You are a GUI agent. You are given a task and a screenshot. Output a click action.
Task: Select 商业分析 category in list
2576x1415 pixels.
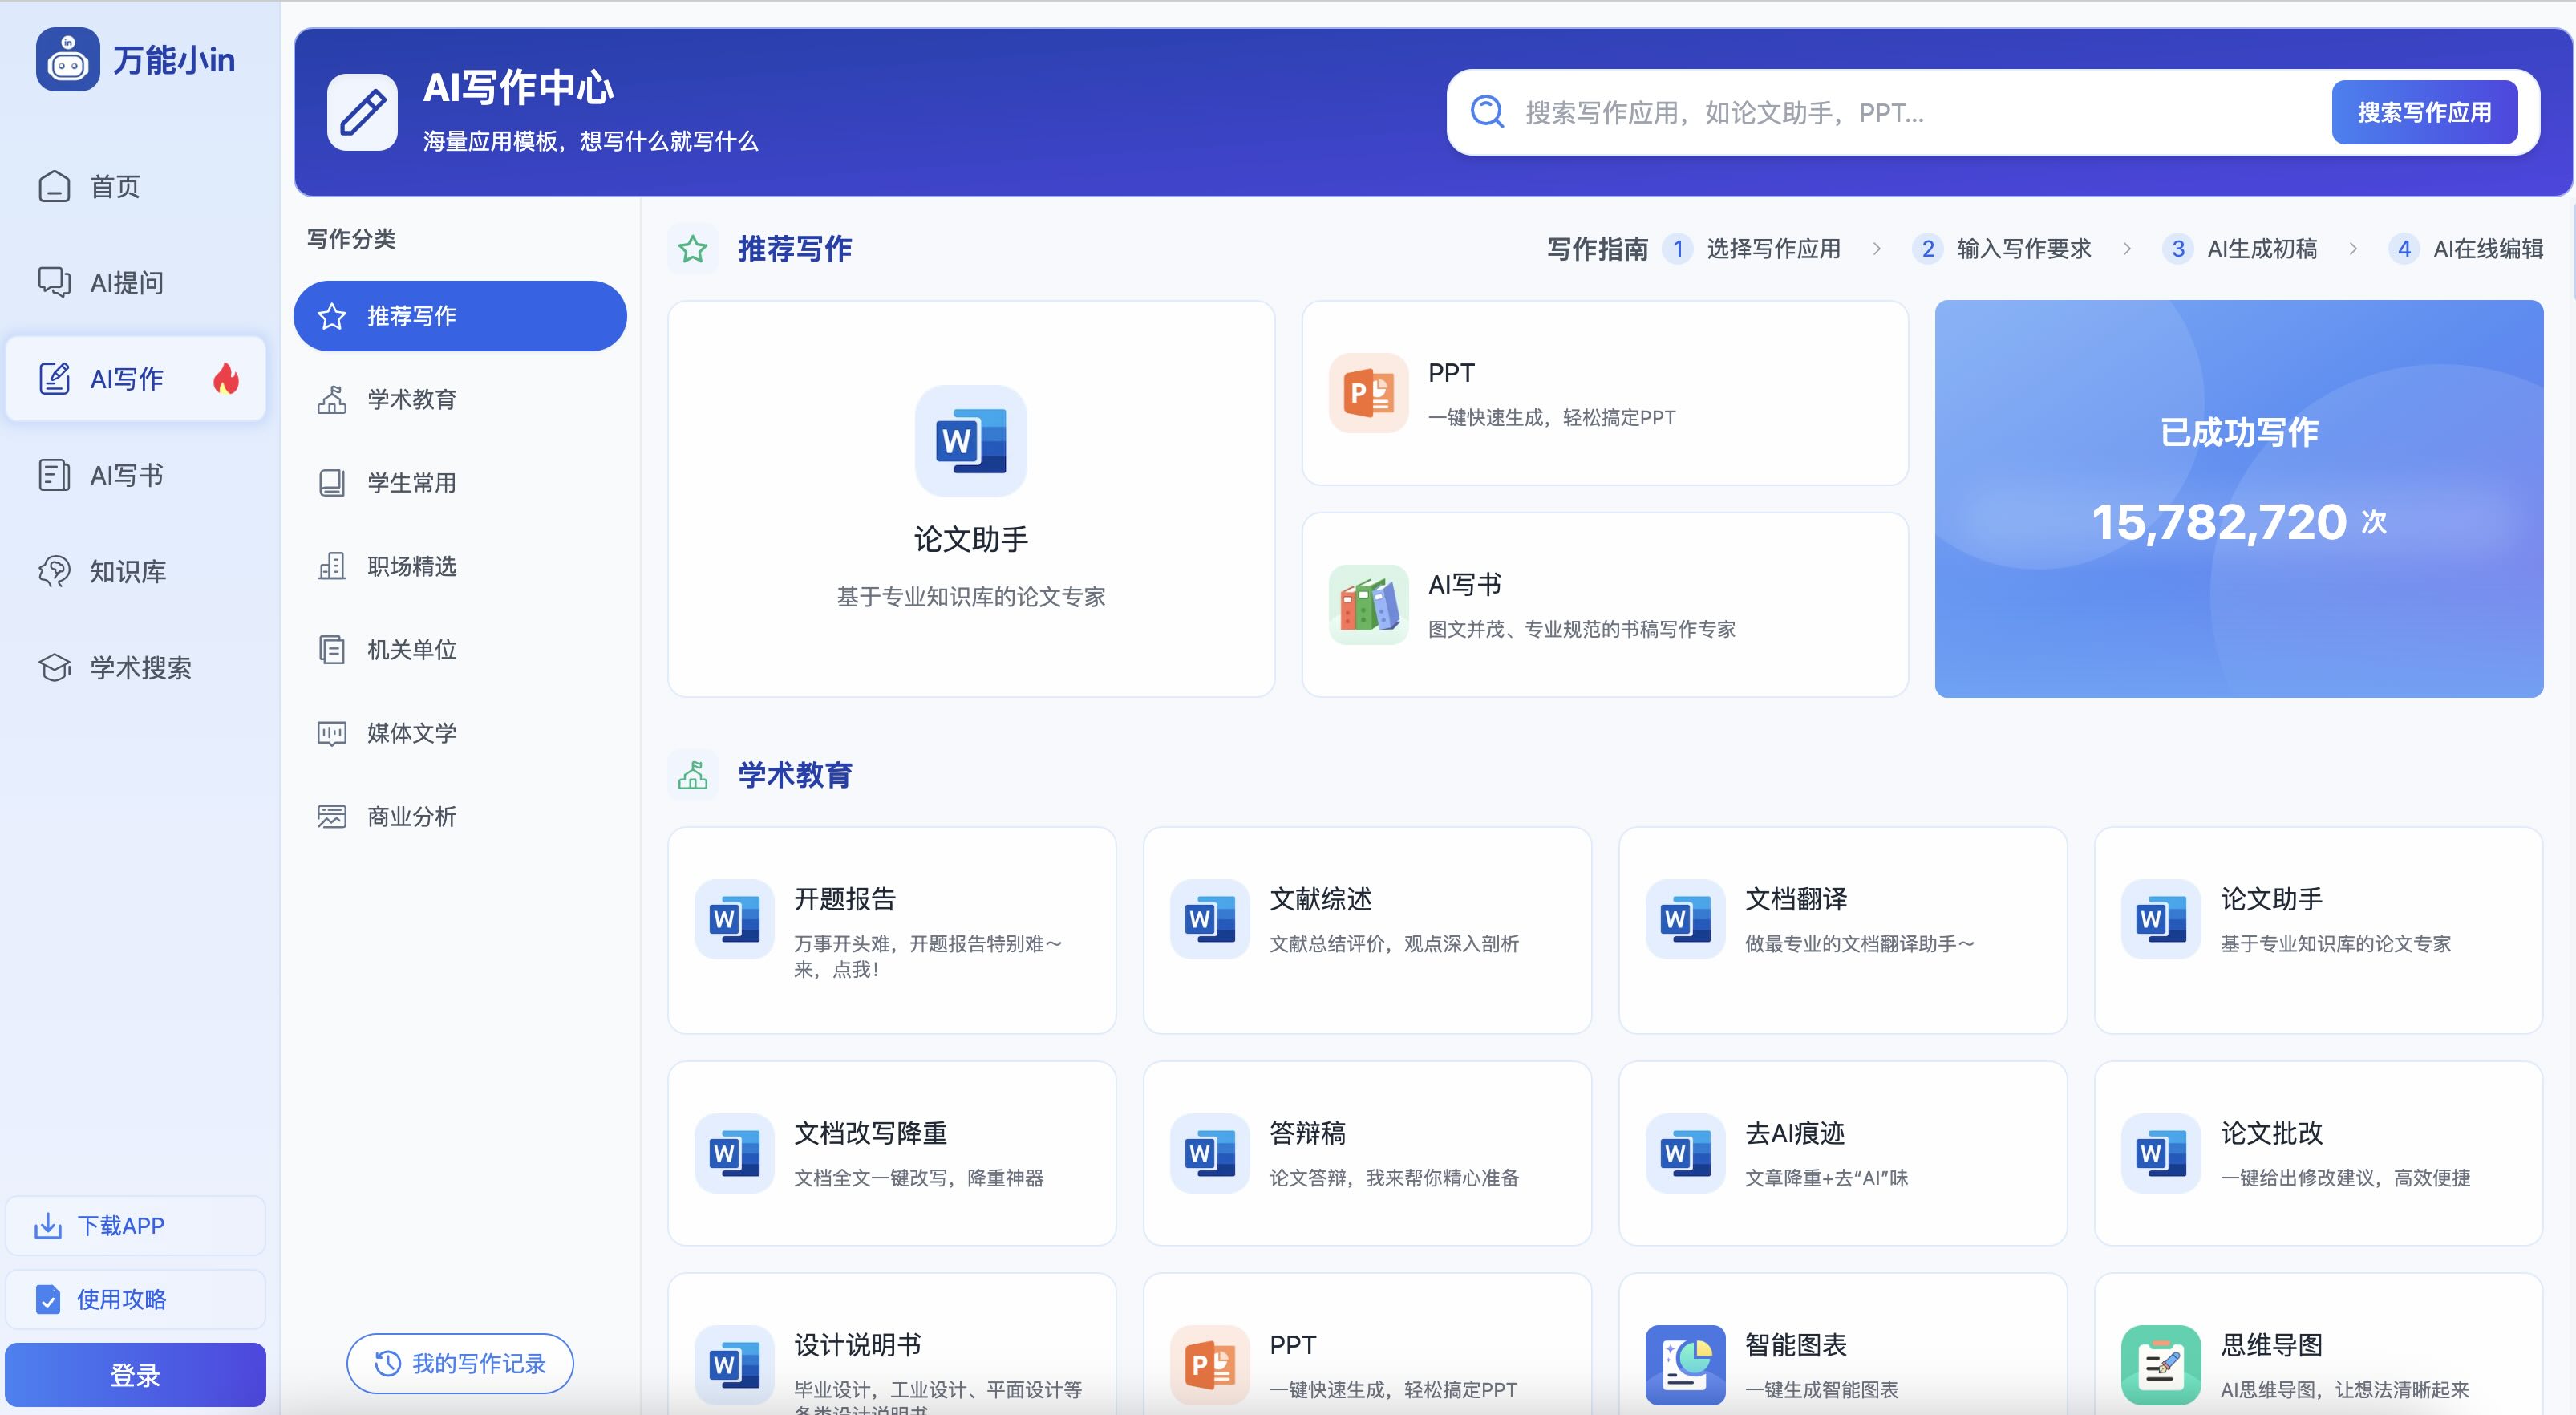coord(411,816)
